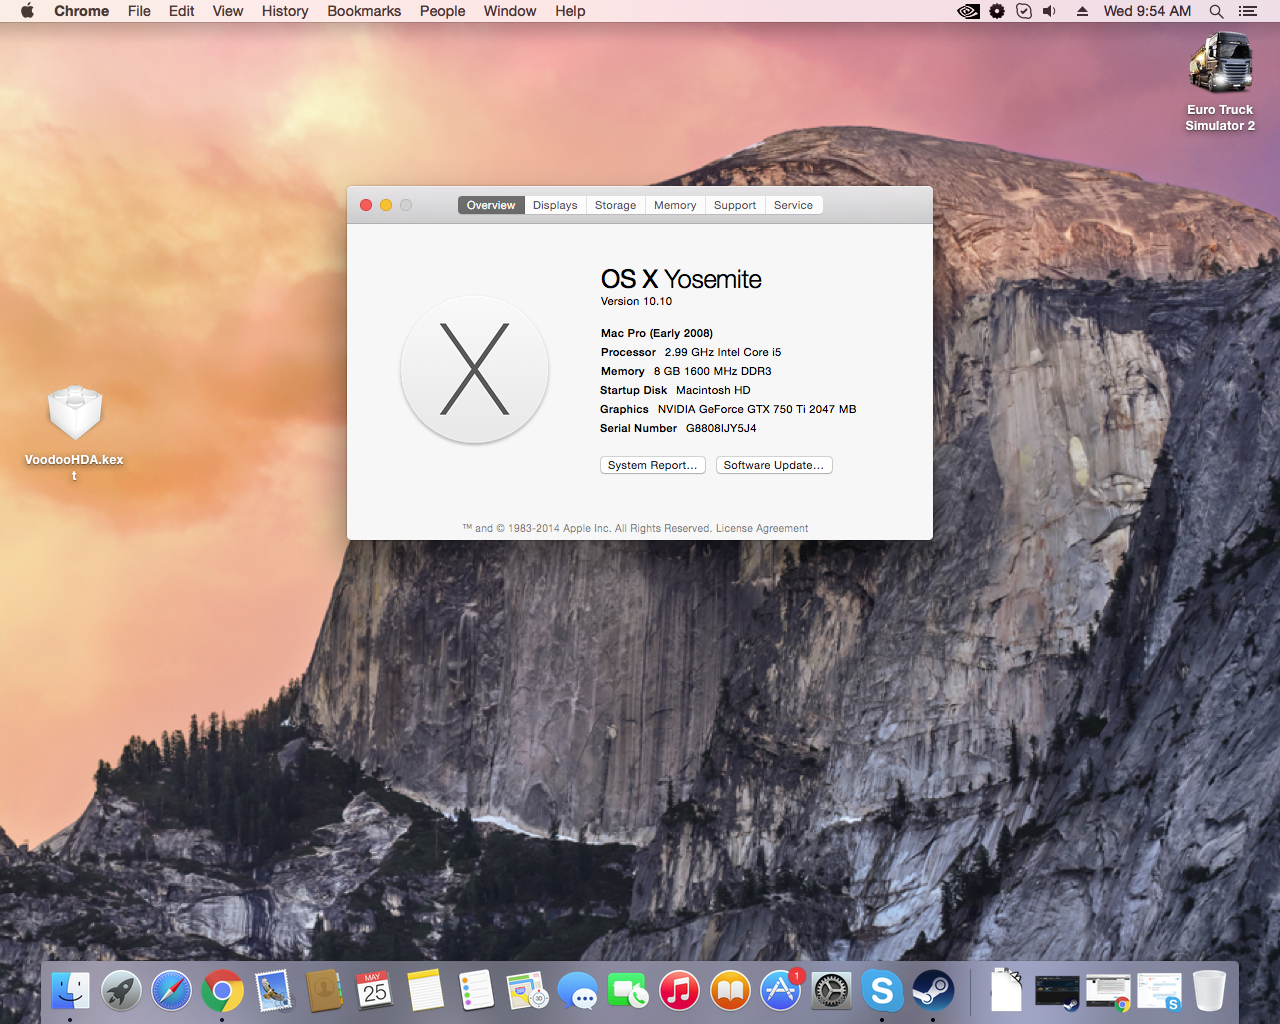Open Finder from the Dock

click(x=70, y=991)
